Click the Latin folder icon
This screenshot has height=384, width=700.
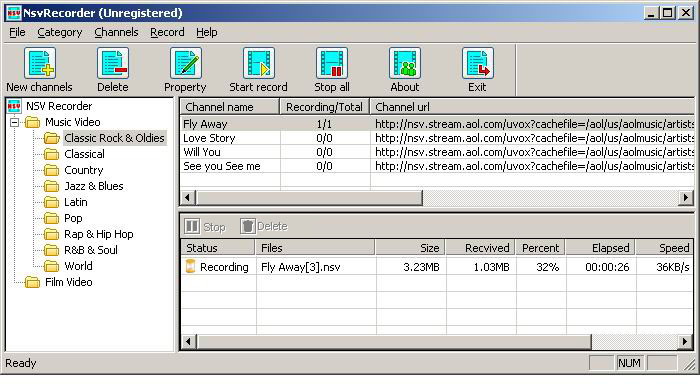[x=51, y=202]
